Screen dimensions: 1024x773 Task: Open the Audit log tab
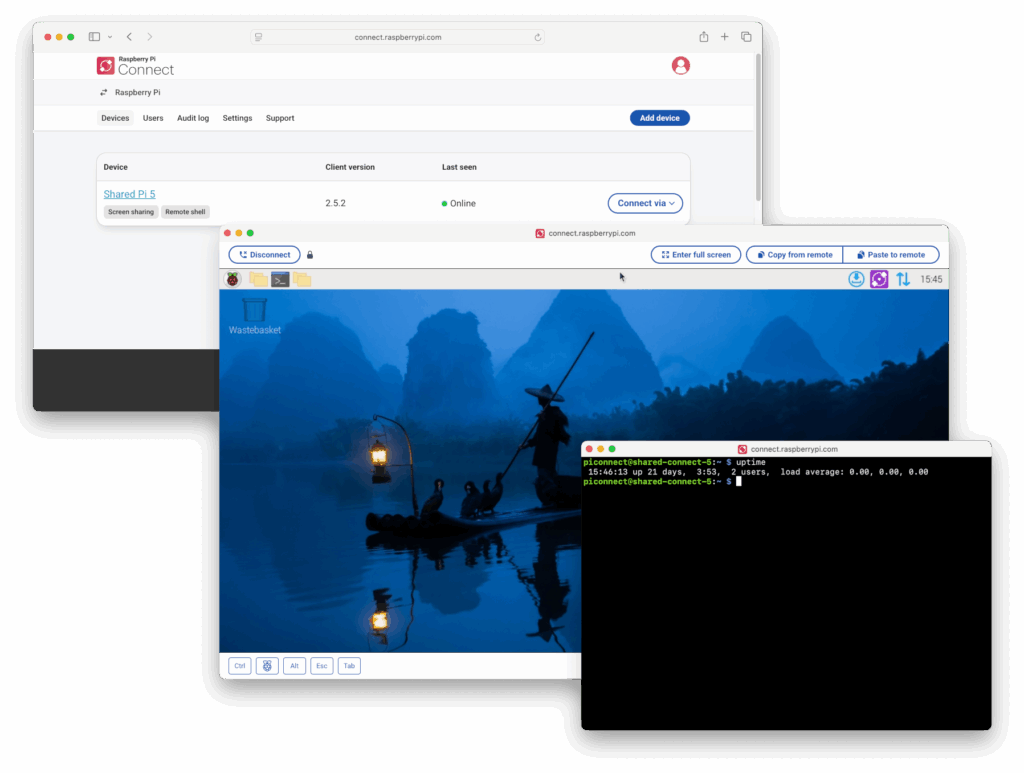point(193,118)
